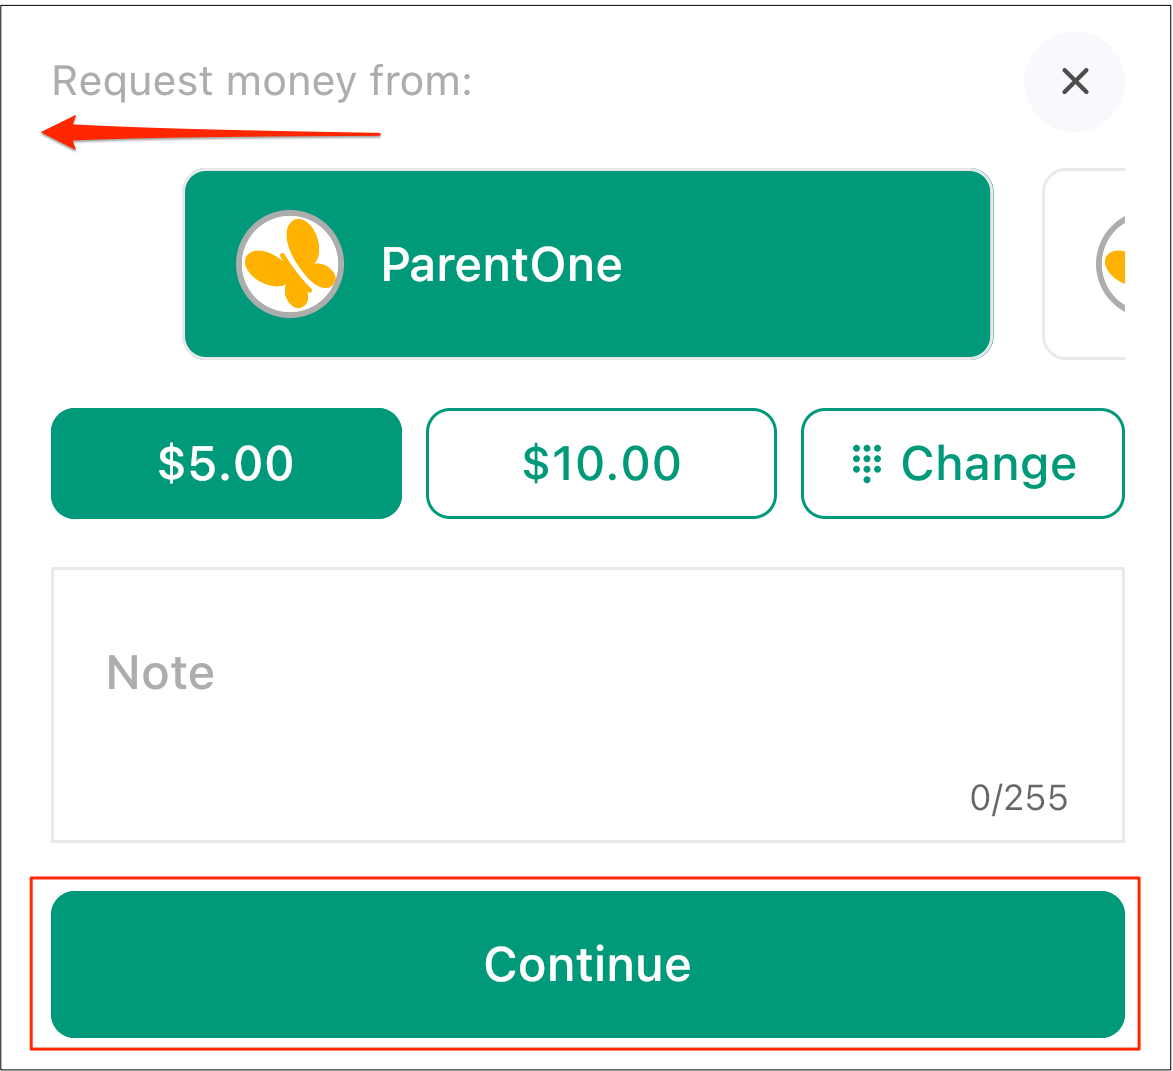Click the word Change in amount row

pyautogui.click(x=988, y=464)
